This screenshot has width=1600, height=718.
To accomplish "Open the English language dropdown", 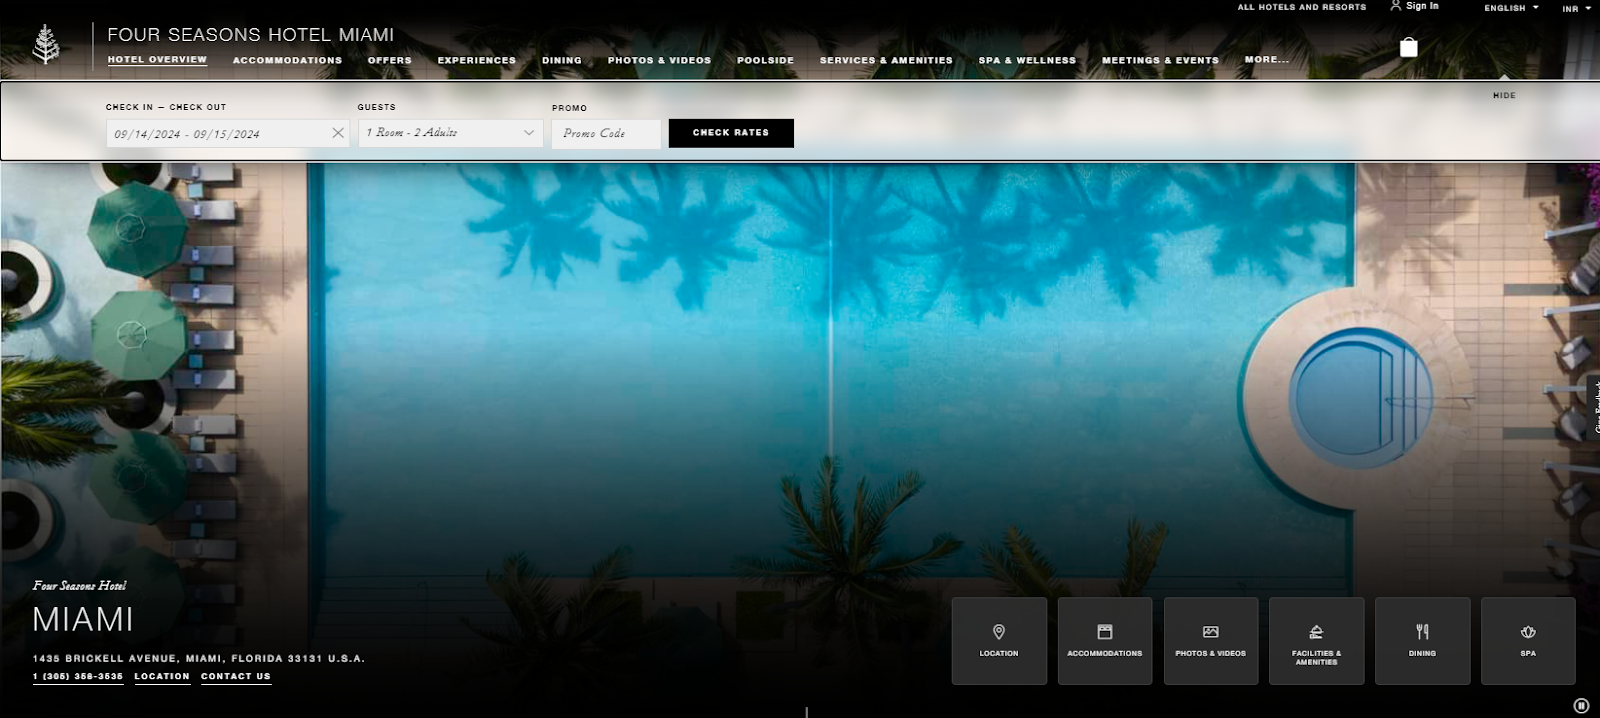I will pos(1510,8).
